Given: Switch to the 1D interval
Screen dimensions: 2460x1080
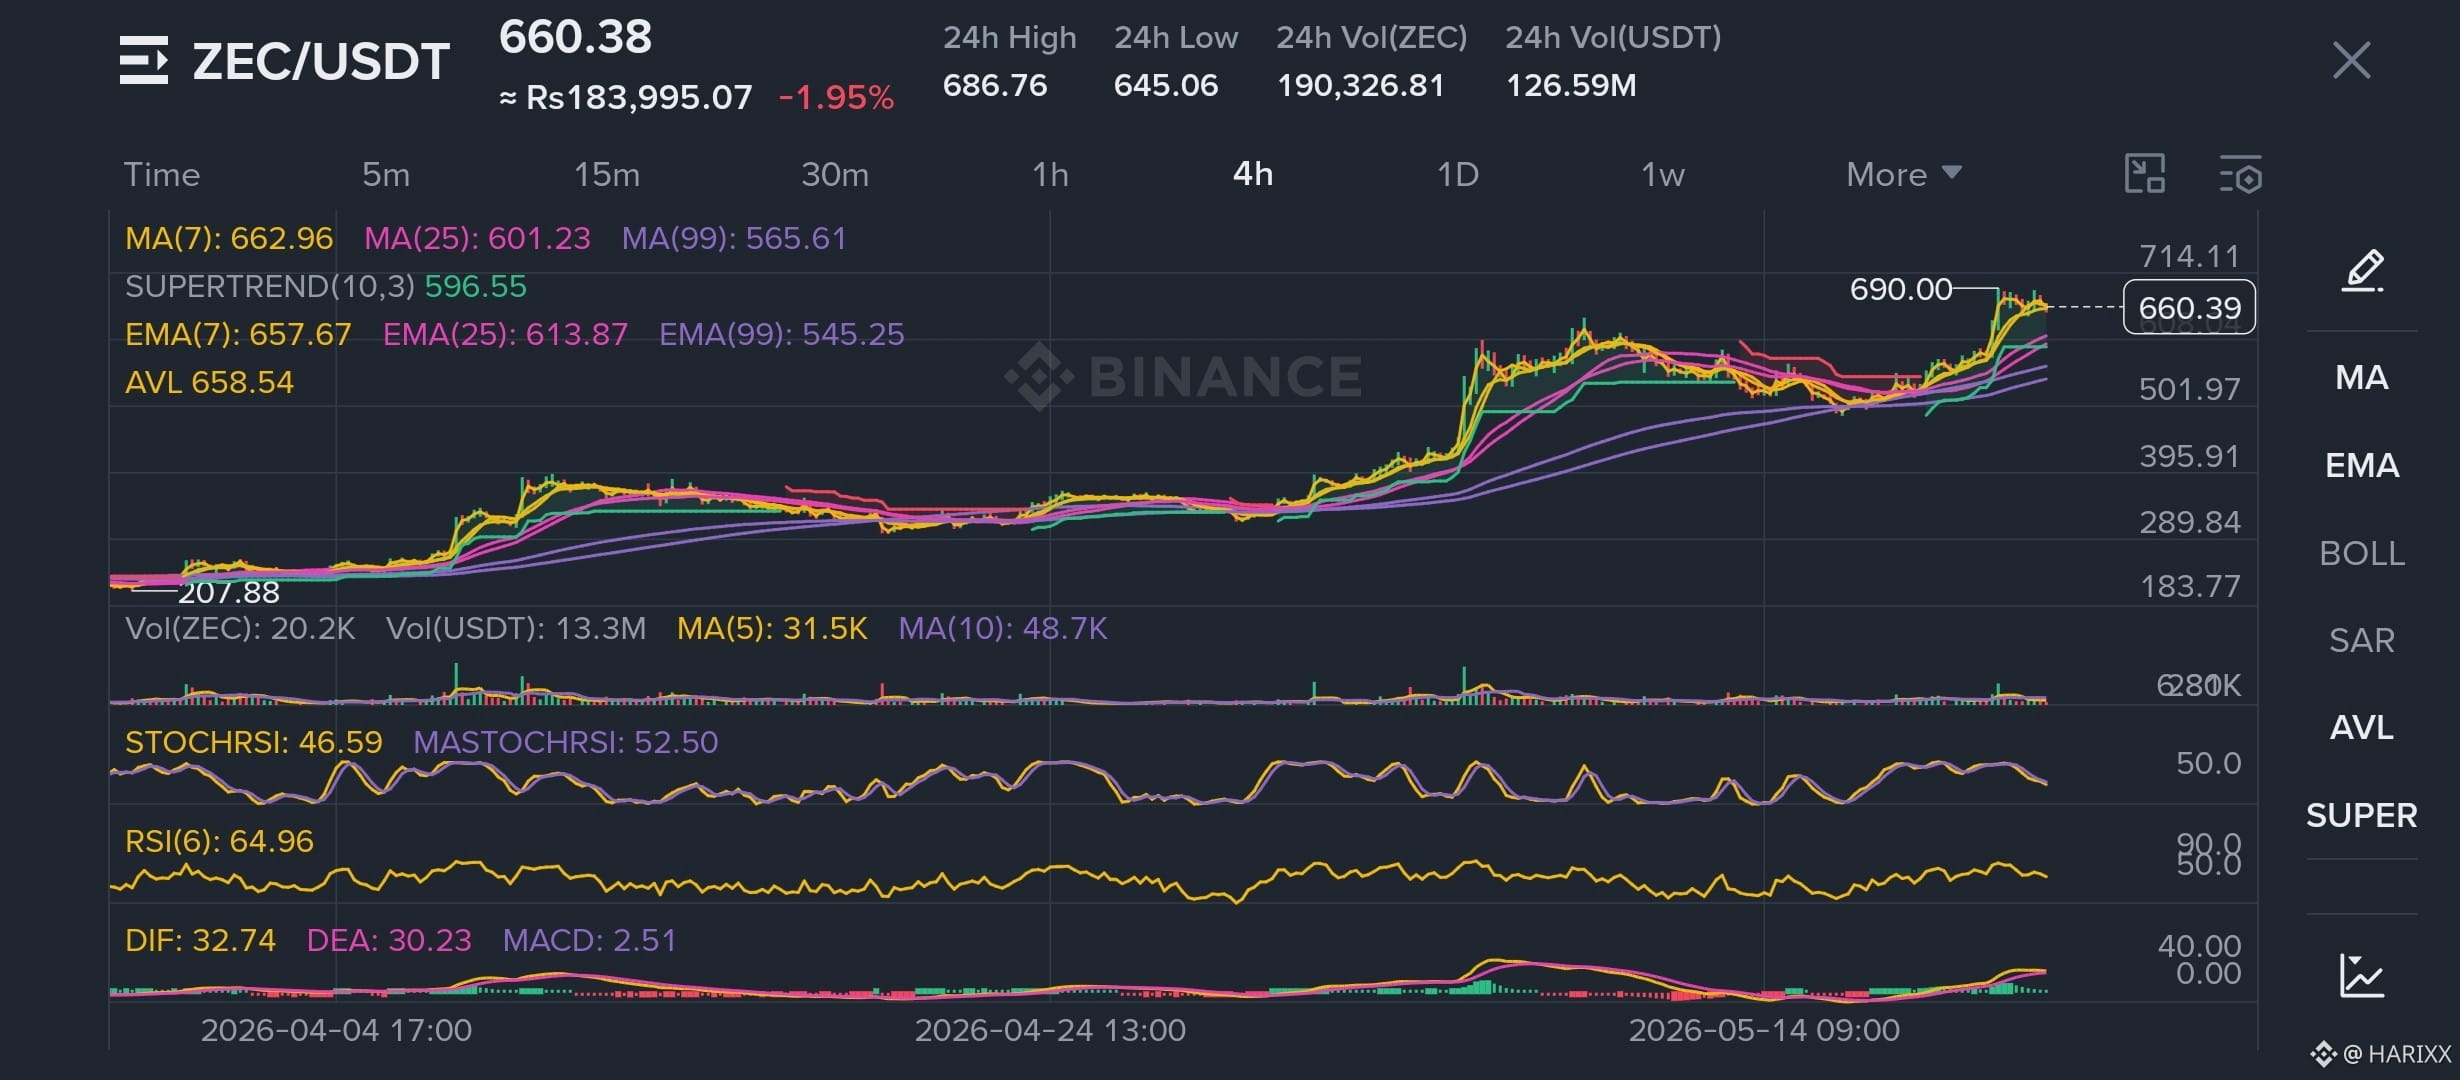Looking at the screenshot, I should (x=1458, y=174).
